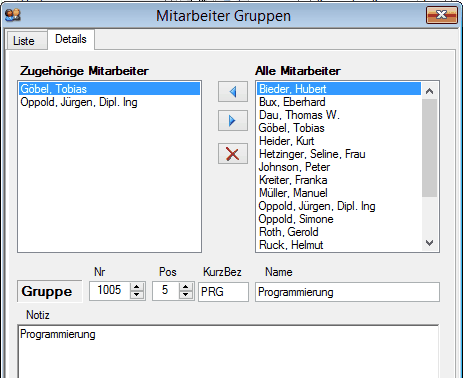
Task: Select Bieder, Hubert in Alle Mitarbeiter
Action: pos(339,89)
